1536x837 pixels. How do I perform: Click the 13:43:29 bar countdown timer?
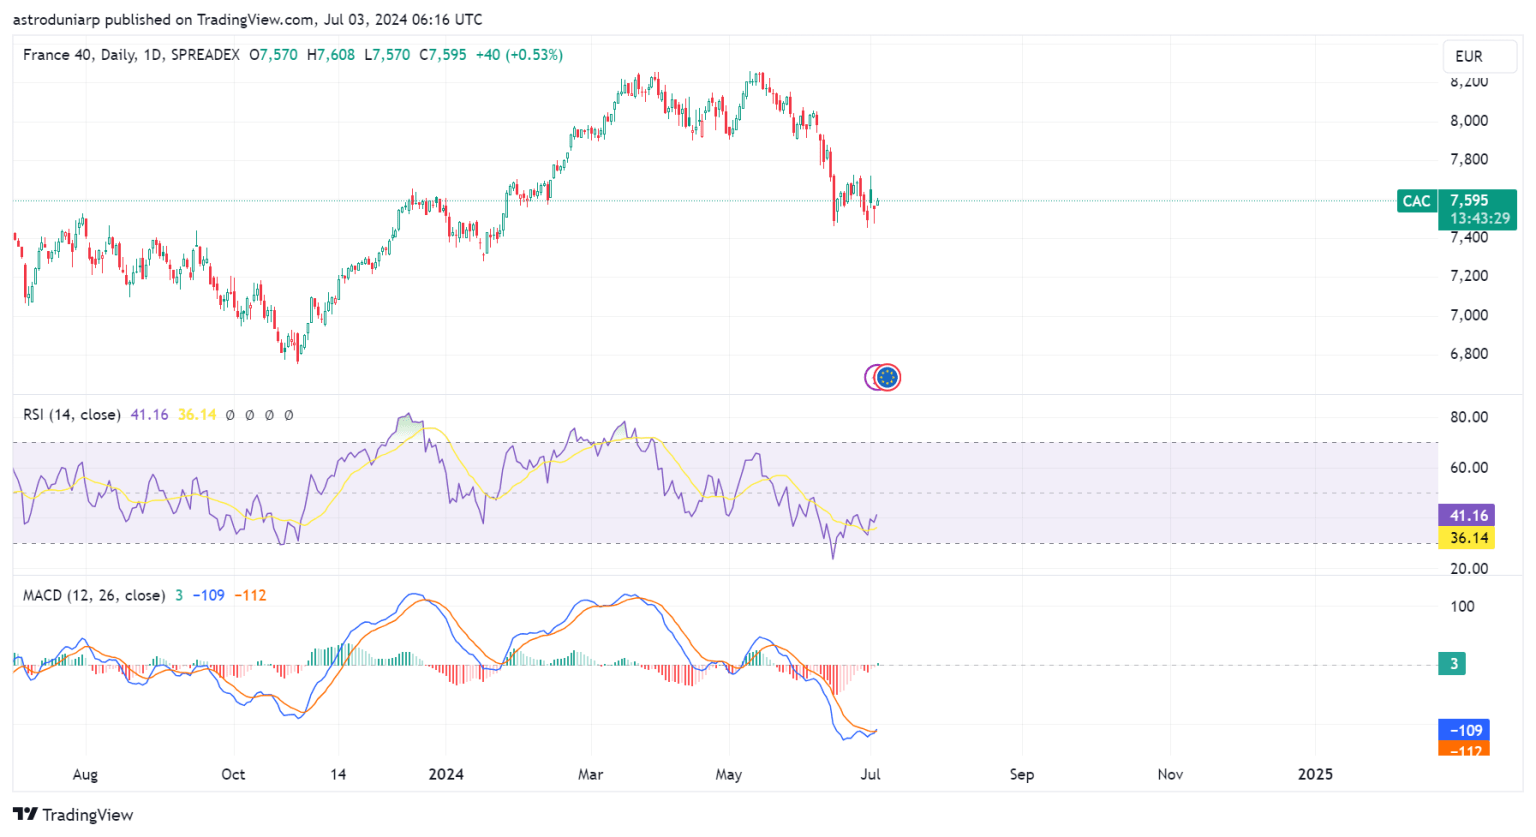point(1479,218)
